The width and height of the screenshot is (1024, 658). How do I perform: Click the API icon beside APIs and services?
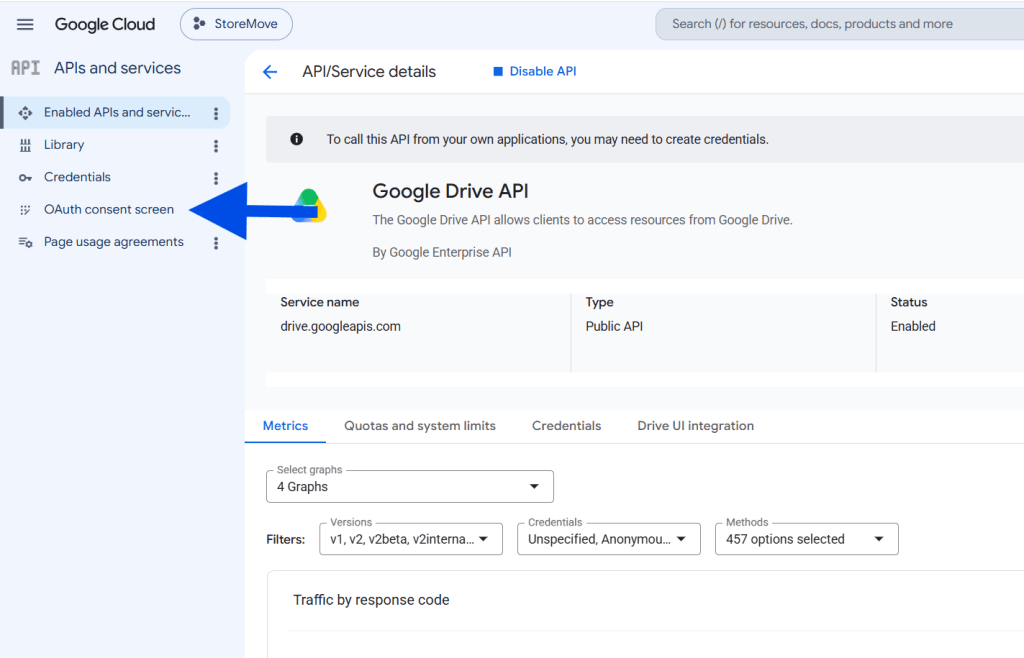[x=25, y=68]
